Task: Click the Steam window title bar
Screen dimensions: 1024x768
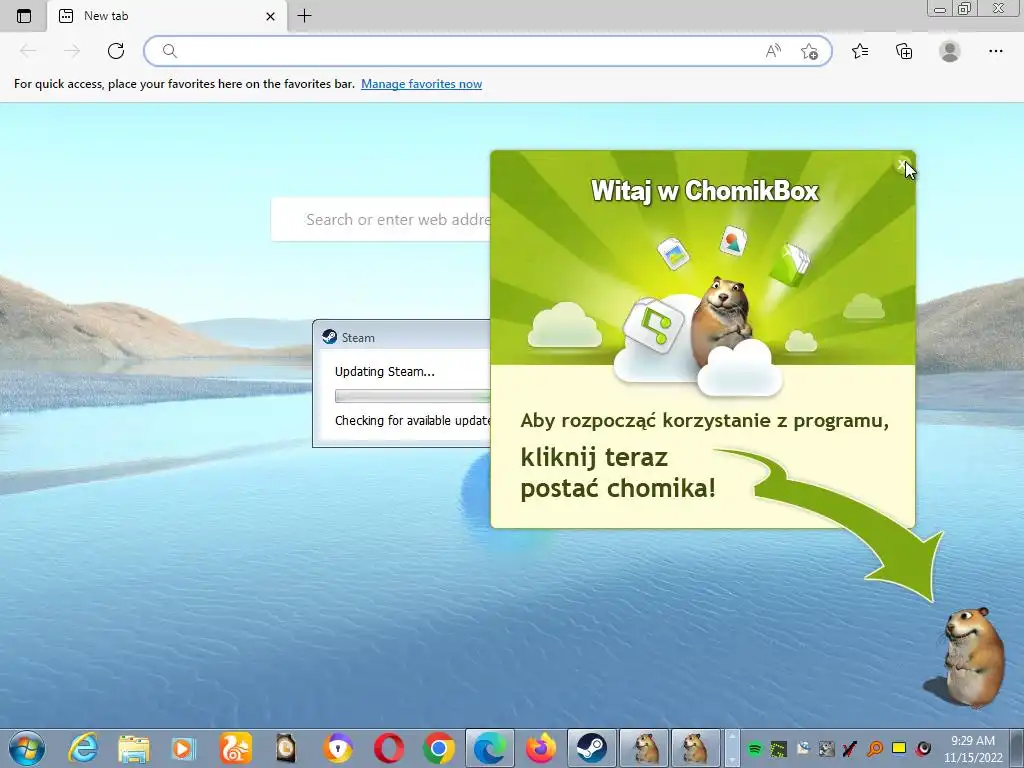Action: coord(402,337)
